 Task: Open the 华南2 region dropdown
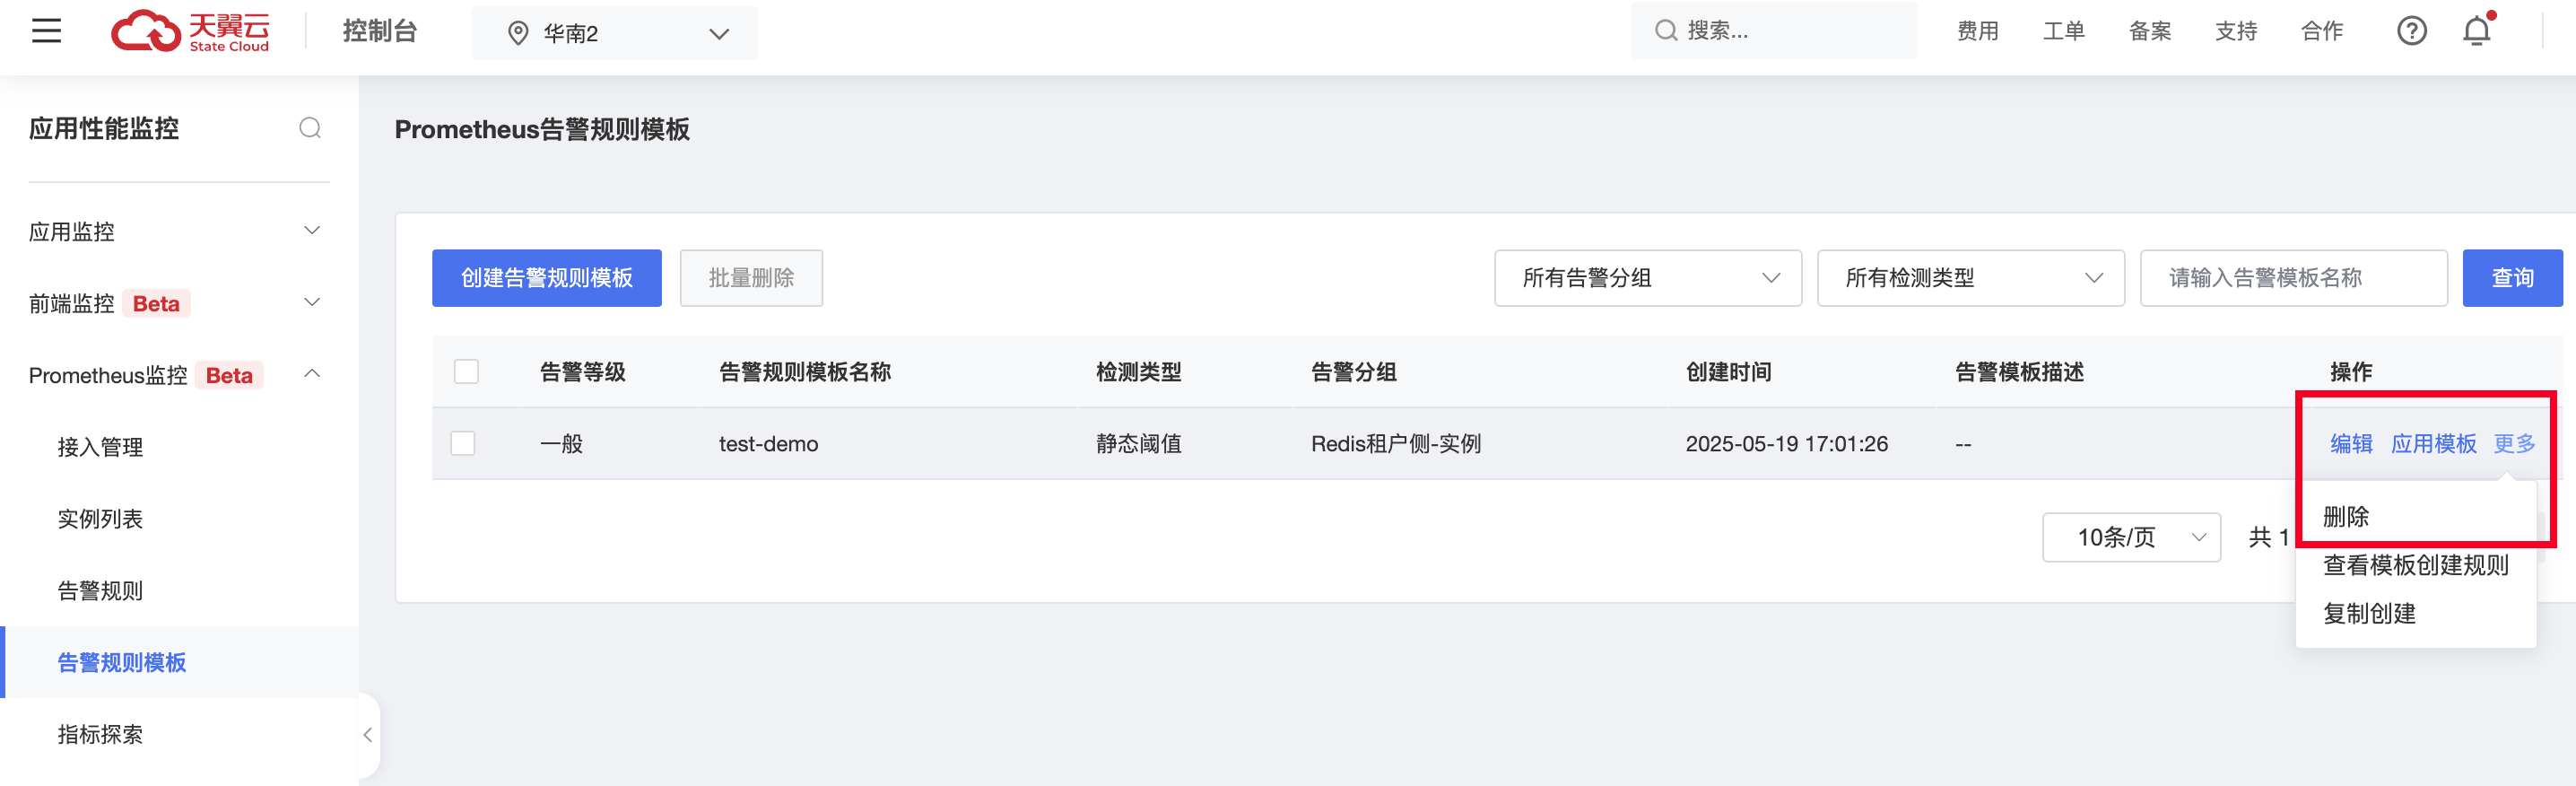point(615,33)
